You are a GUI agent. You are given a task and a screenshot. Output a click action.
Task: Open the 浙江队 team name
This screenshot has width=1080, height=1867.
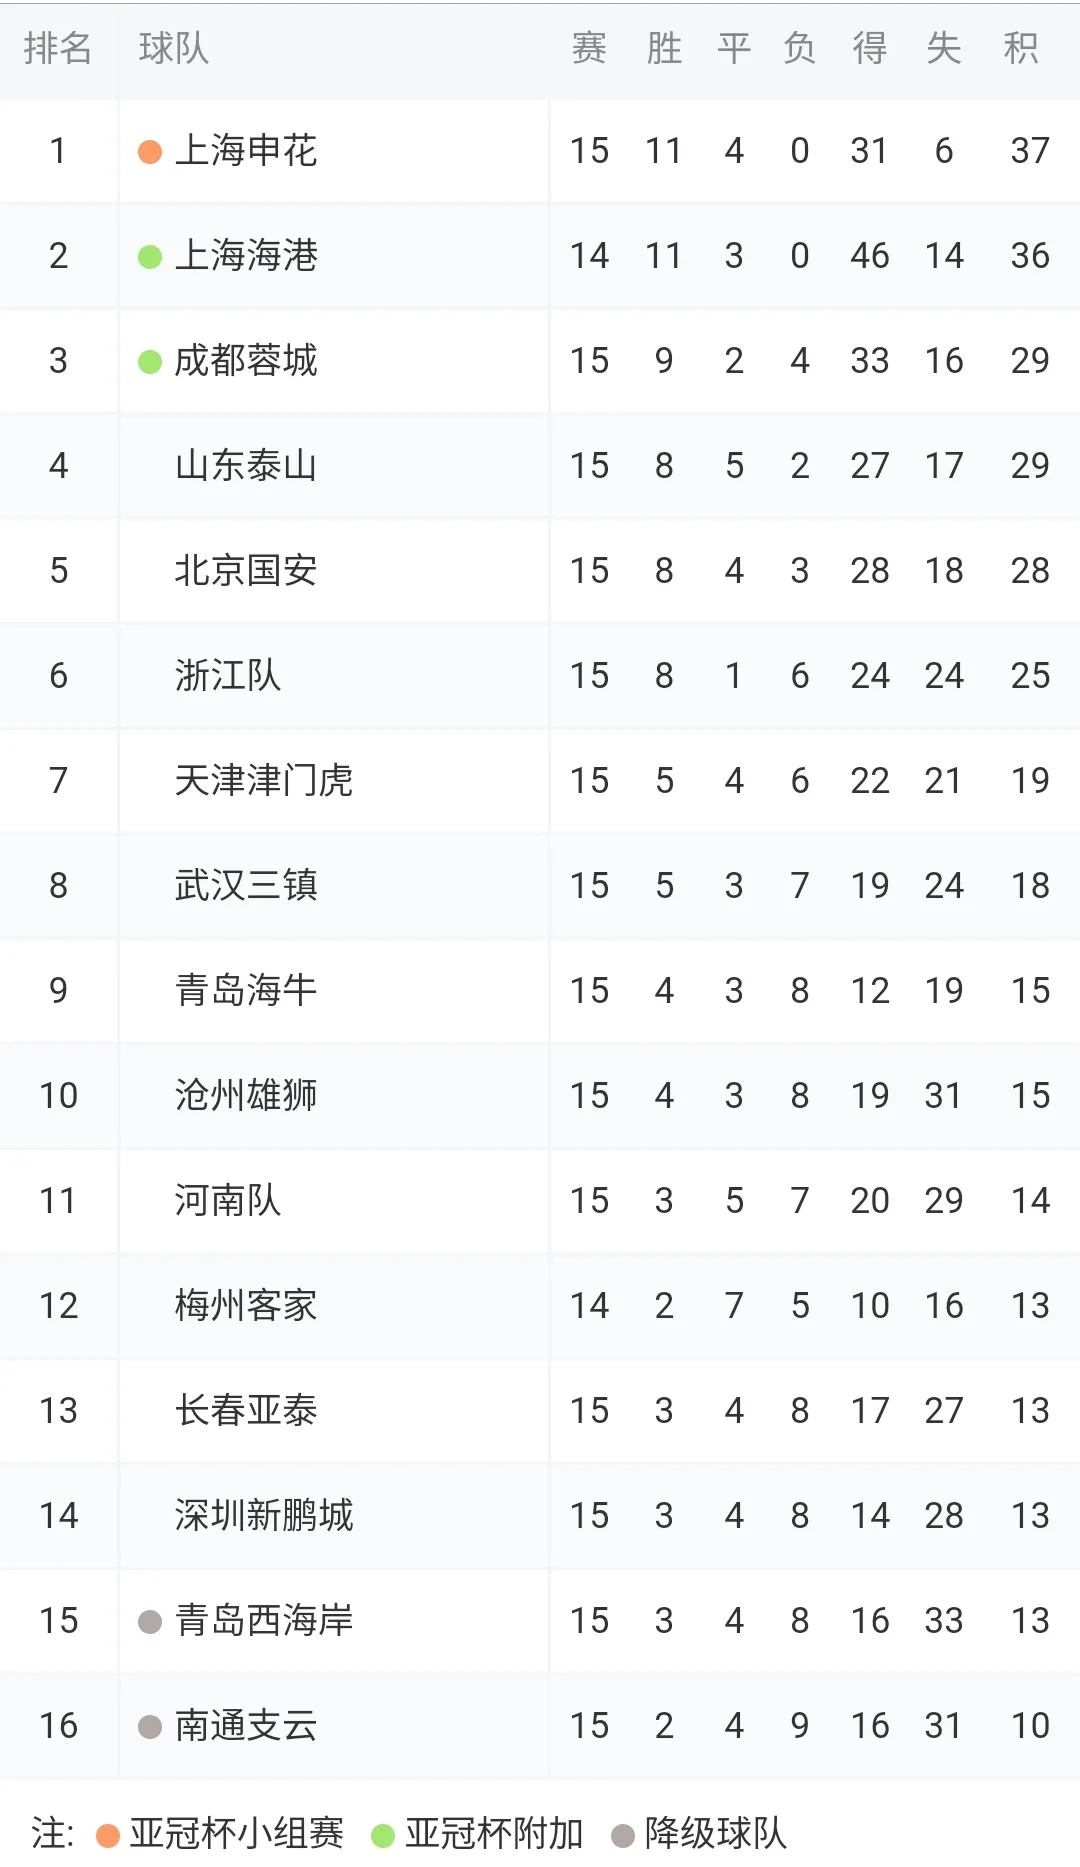(228, 676)
